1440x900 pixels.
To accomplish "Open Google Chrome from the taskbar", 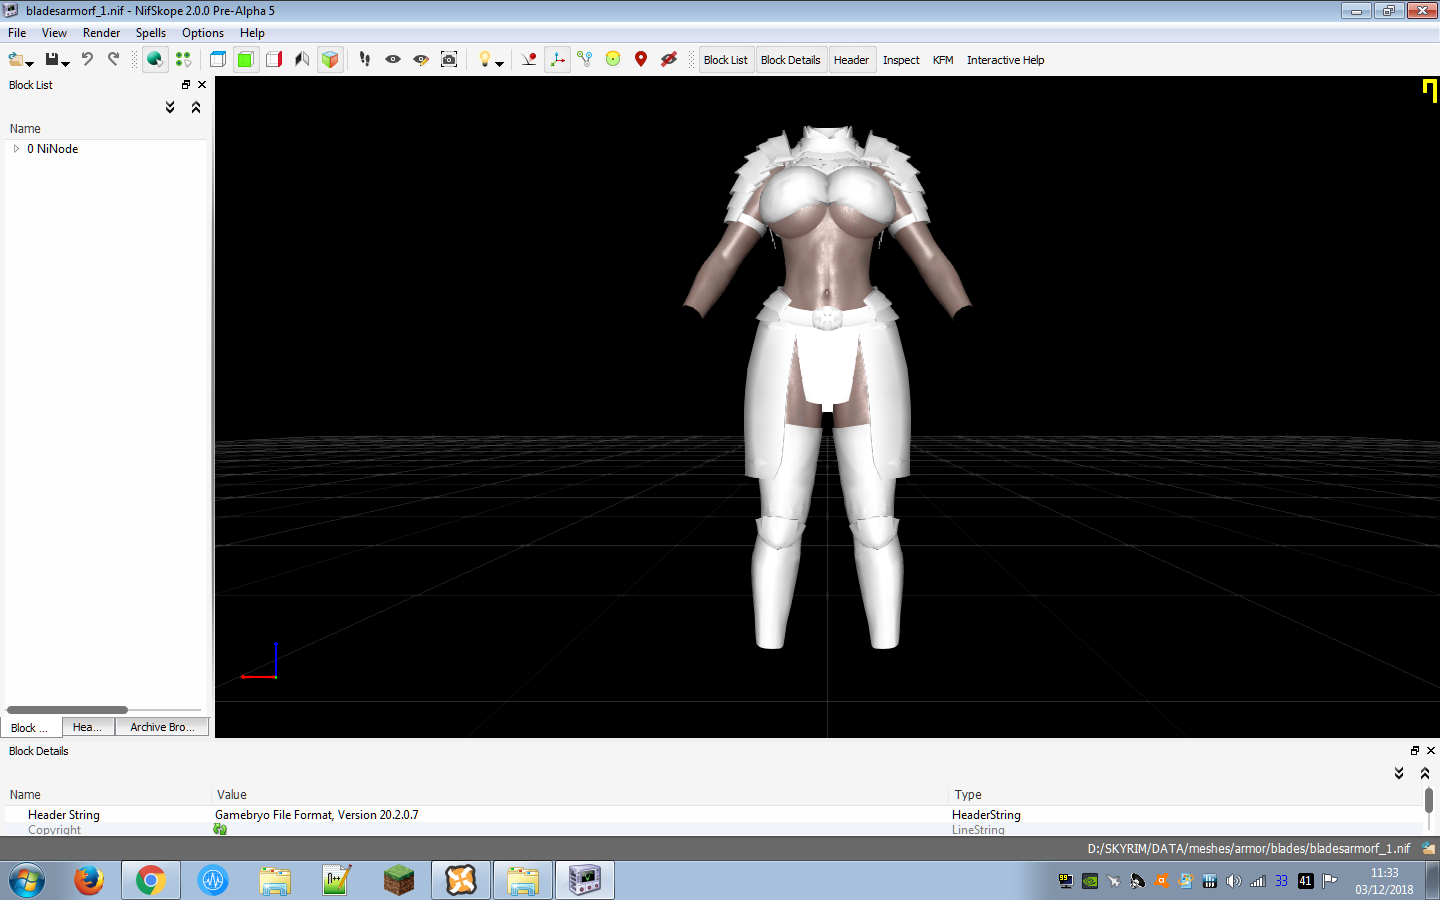I will click(151, 880).
